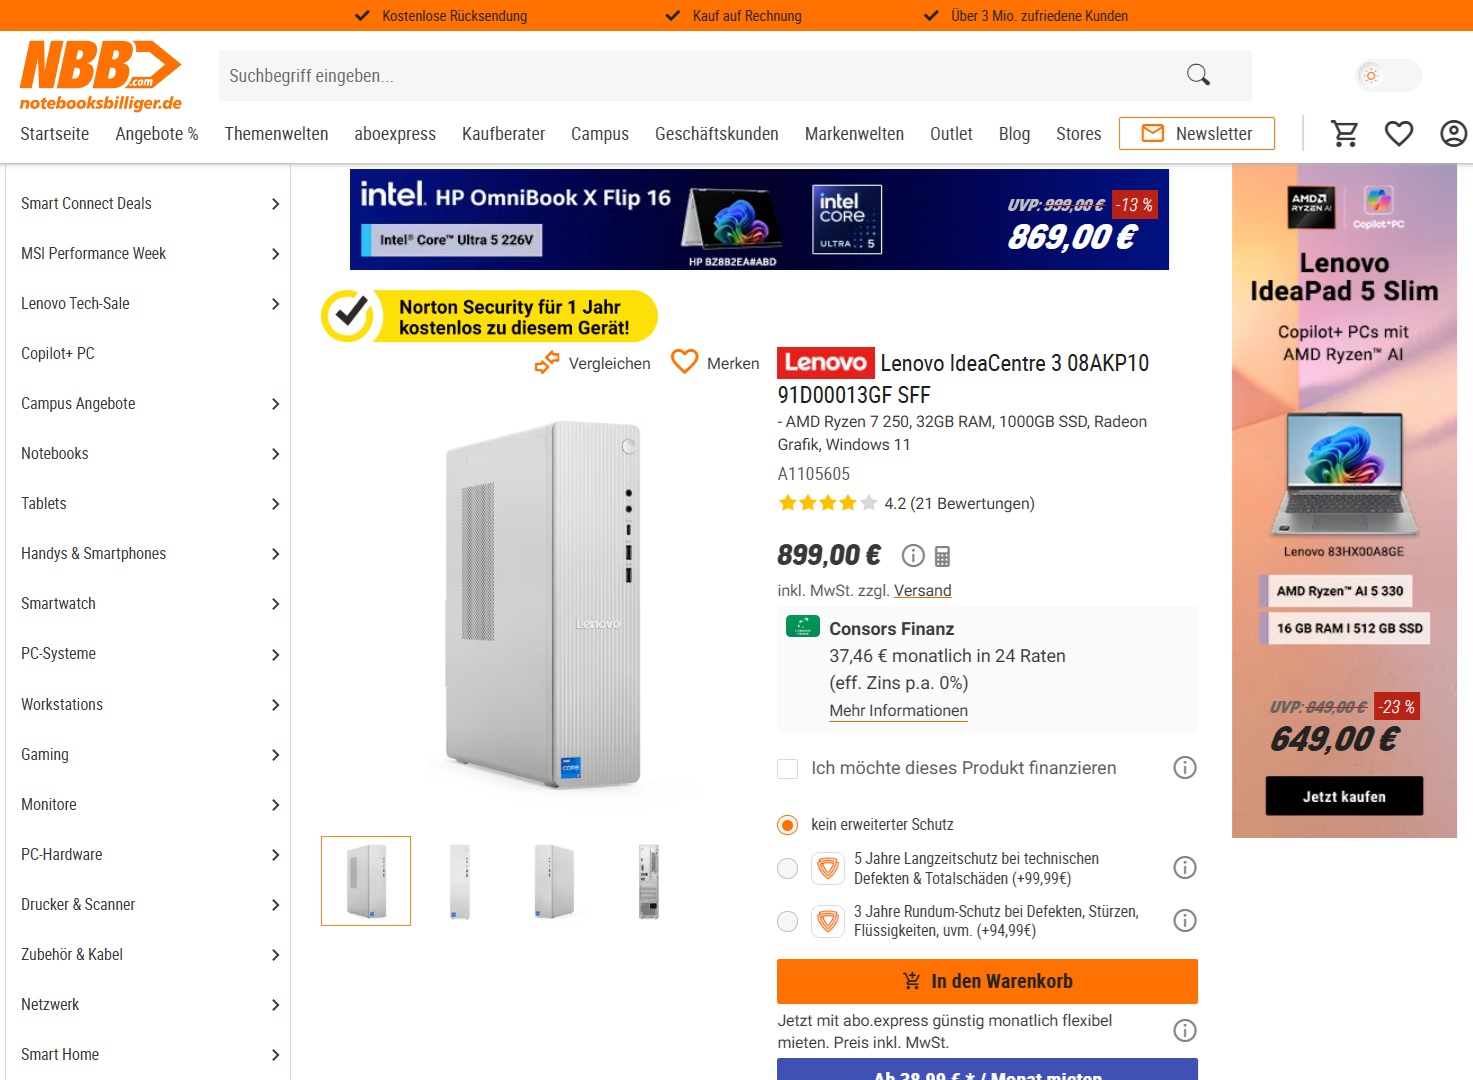Image resolution: width=1473 pixels, height=1080 pixels.
Task: Click 'Jetzt kaufen' in IdeaPad ad
Action: (1344, 796)
